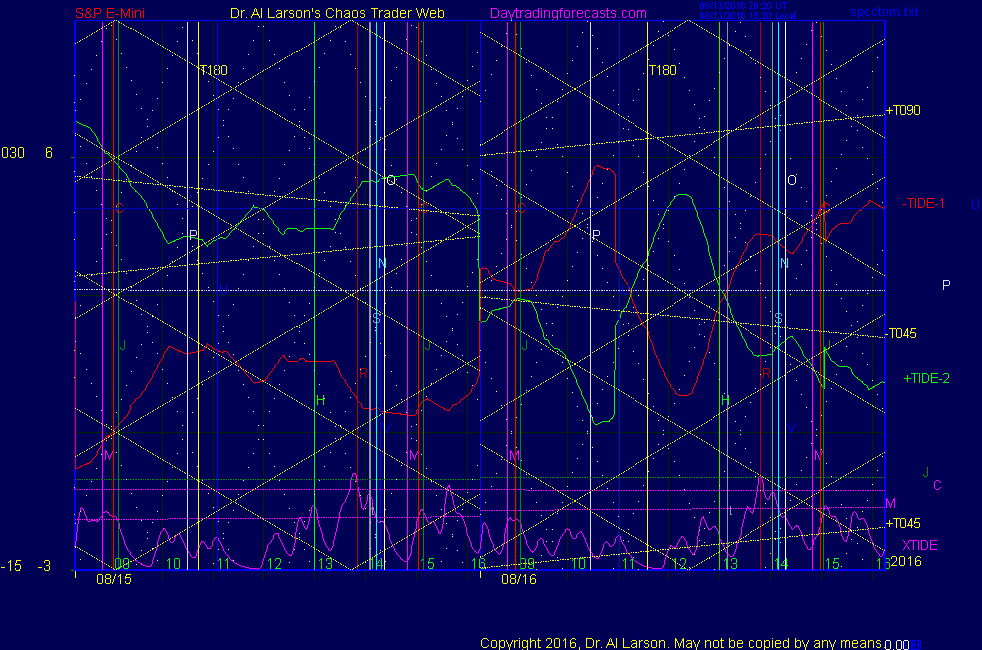Click the white P symbol outside chart border
Screen dimensions: 982x650
point(946,286)
